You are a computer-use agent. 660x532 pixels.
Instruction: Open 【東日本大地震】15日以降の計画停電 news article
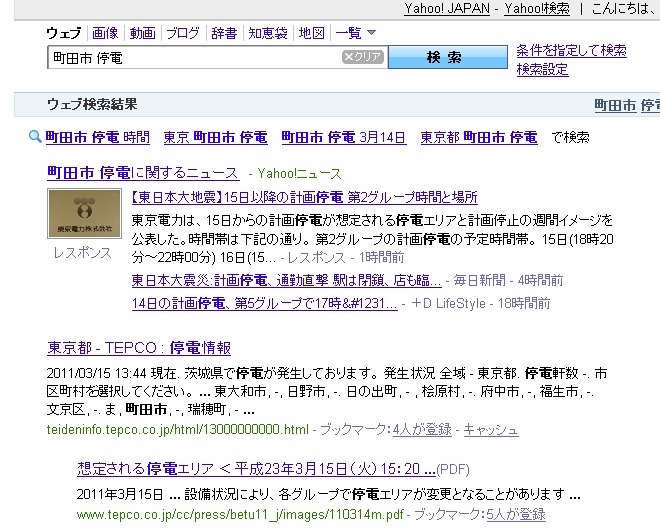tap(305, 197)
